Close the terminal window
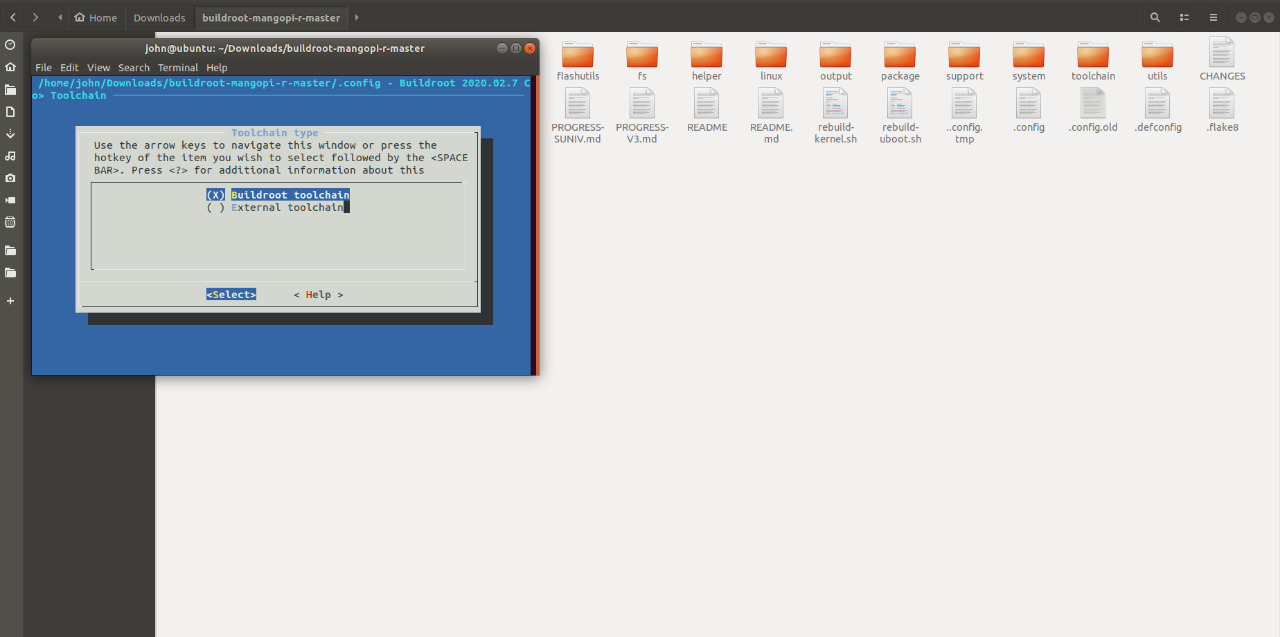 pos(530,48)
